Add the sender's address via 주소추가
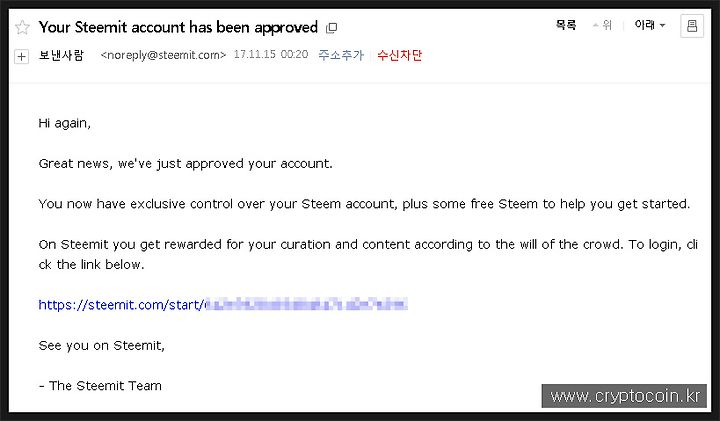The width and height of the screenshot is (720, 421). [x=341, y=55]
